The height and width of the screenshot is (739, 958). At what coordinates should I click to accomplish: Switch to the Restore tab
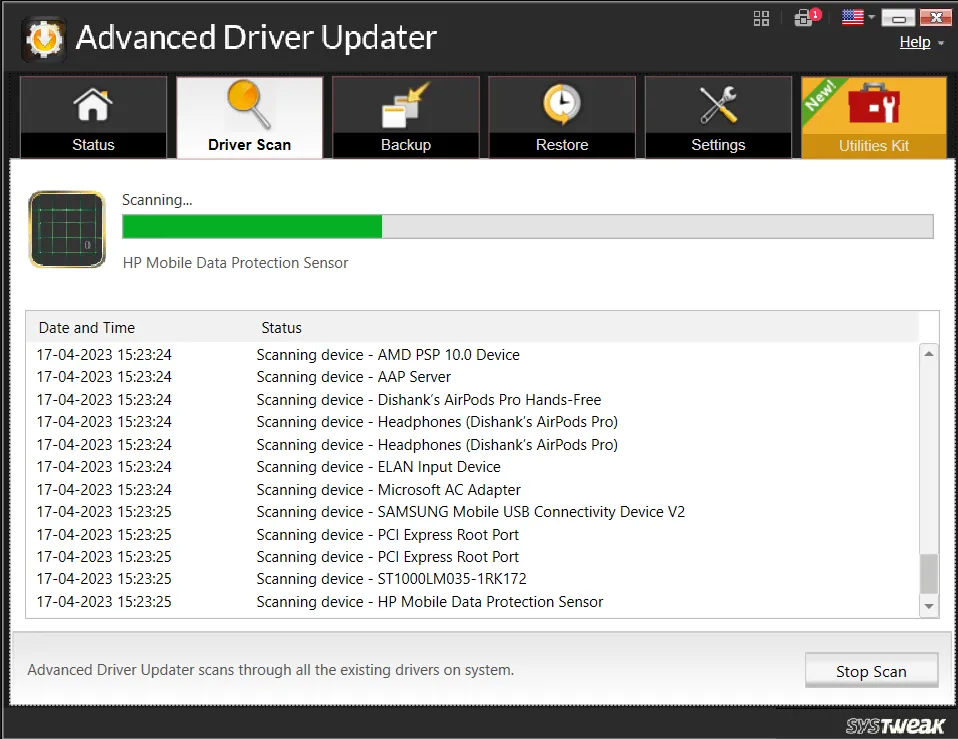click(x=562, y=117)
